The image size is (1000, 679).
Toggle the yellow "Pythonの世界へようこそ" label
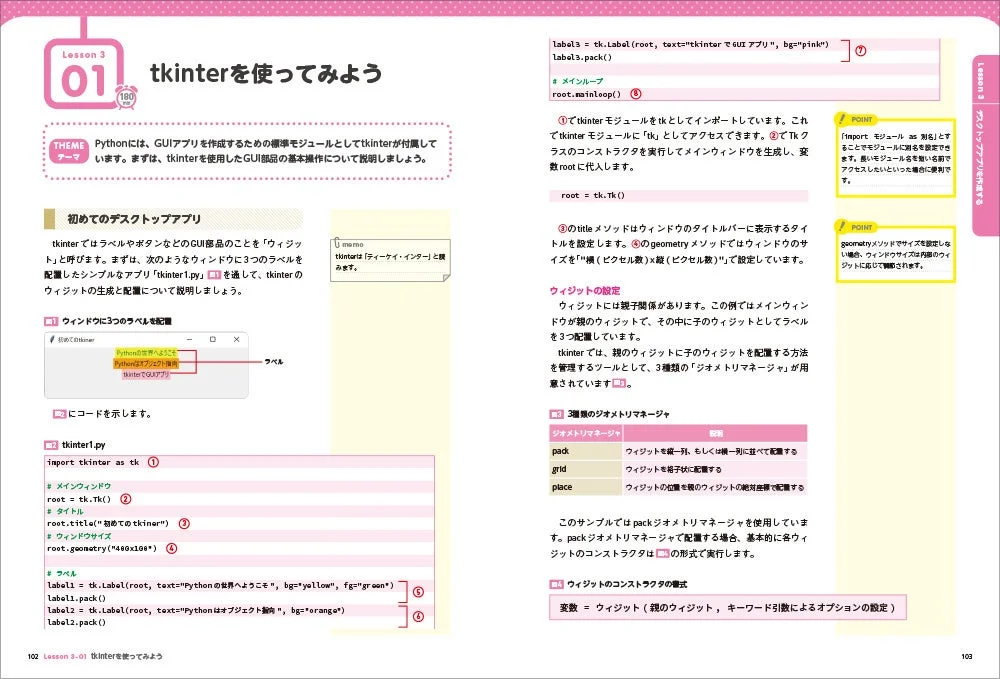pyautogui.click(x=146, y=351)
